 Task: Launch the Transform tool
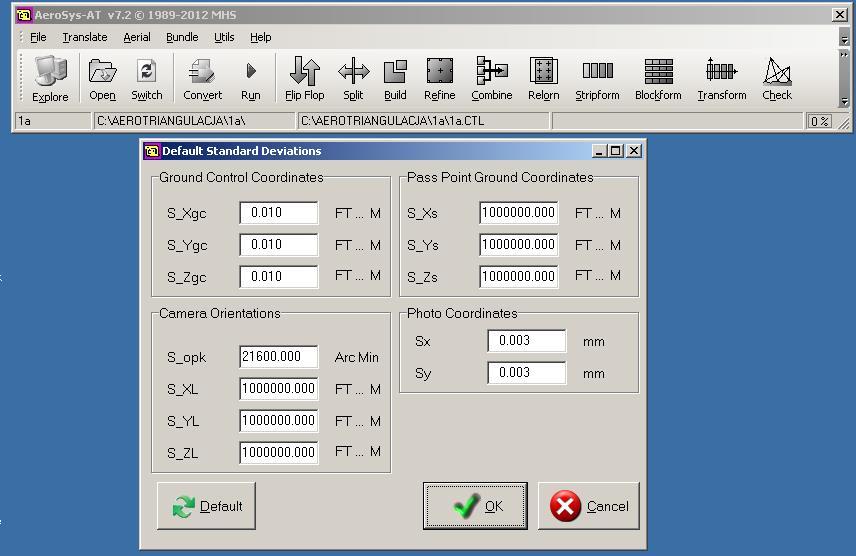pyautogui.click(x=722, y=79)
